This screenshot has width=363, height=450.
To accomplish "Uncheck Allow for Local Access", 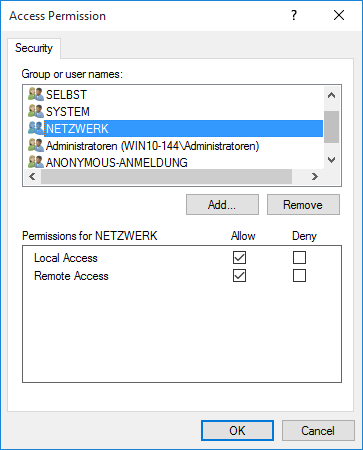I will tap(239, 258).
